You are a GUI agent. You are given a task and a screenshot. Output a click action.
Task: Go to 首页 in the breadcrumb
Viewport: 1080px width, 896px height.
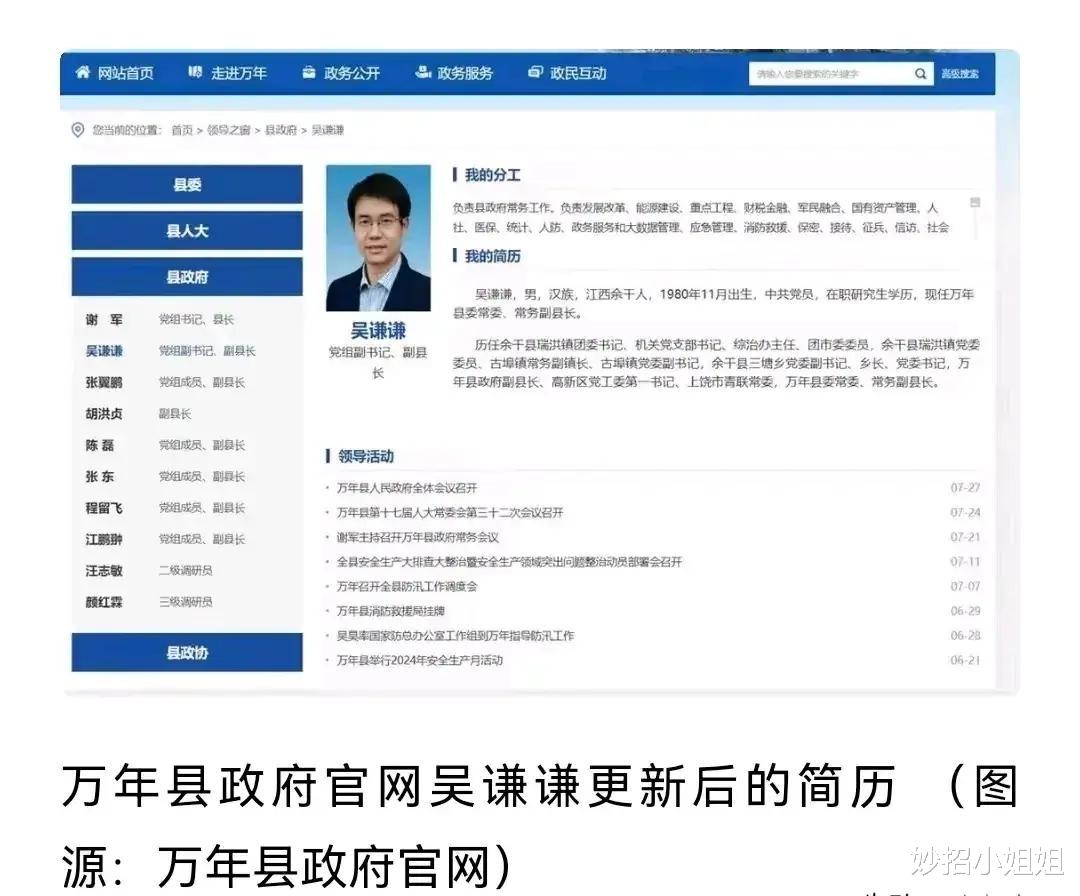pos(182,130)
